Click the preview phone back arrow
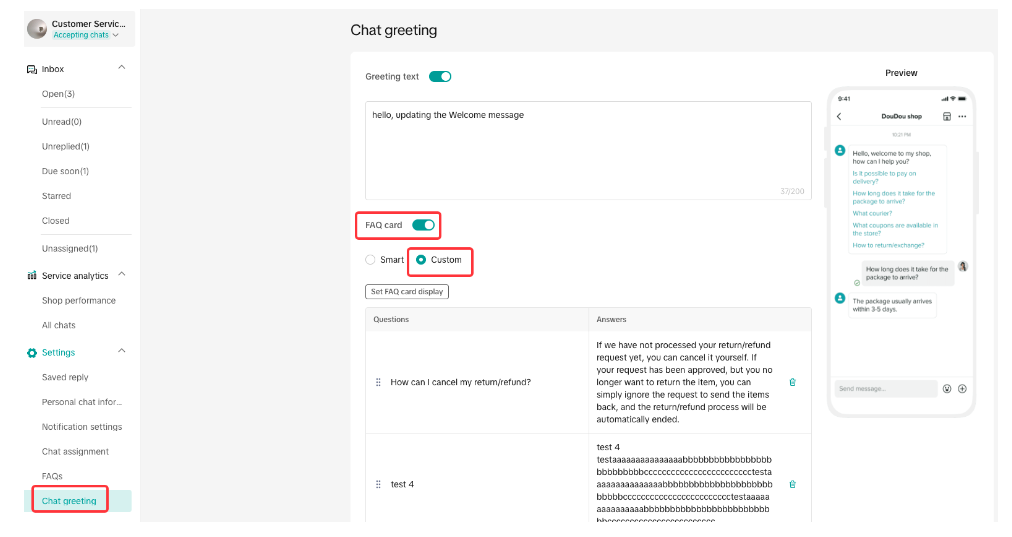1012x537 pixels. point(839,117)
